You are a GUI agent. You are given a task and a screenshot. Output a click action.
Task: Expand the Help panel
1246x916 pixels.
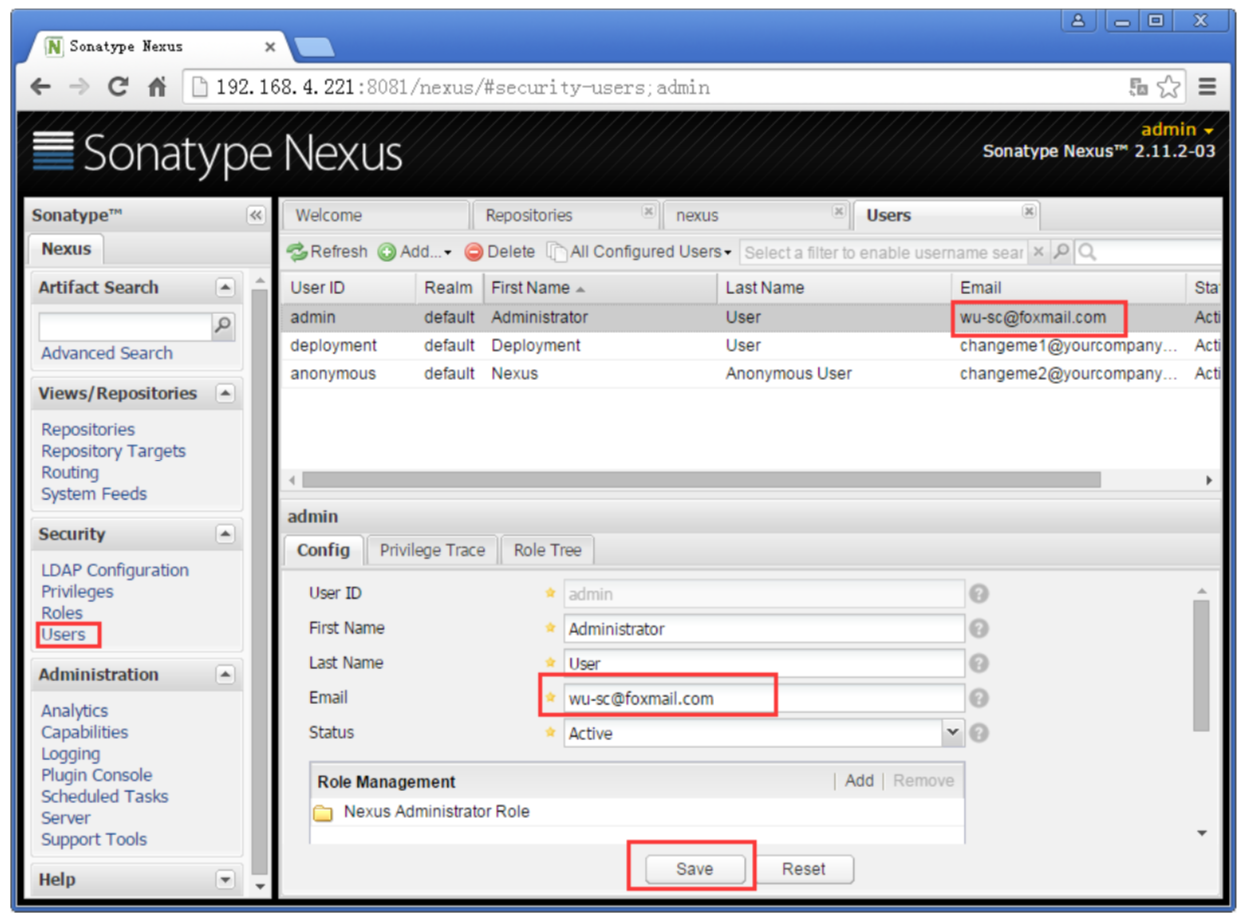click(226, 880)
